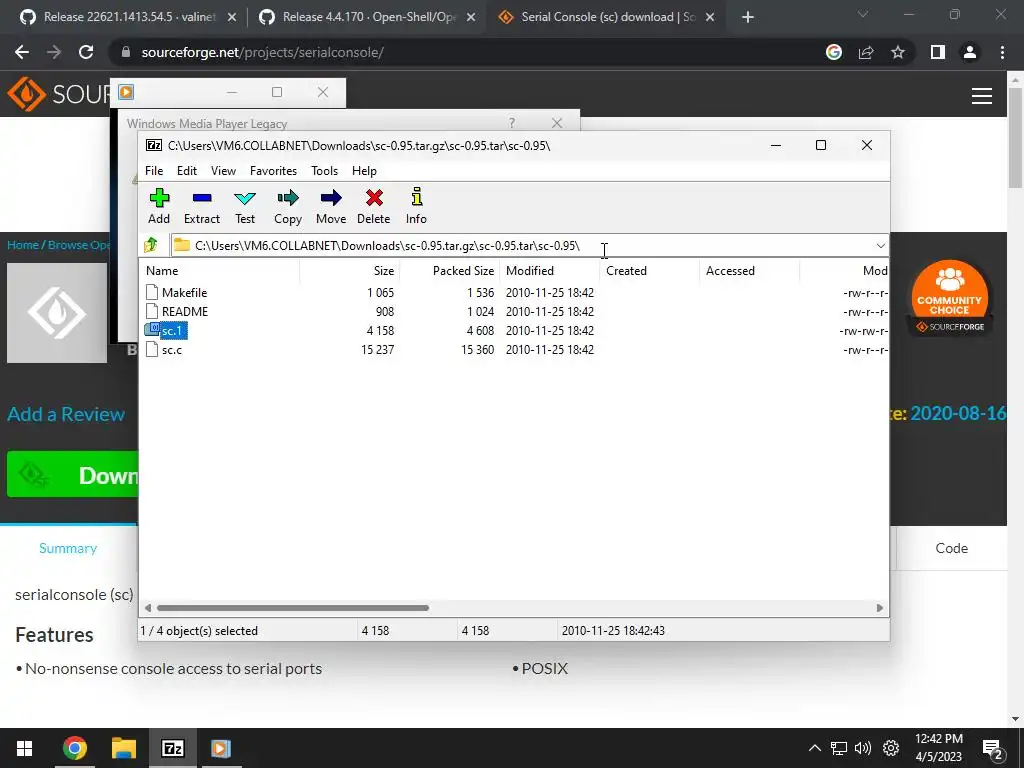Open the Windows Start menu

[24, 748]
